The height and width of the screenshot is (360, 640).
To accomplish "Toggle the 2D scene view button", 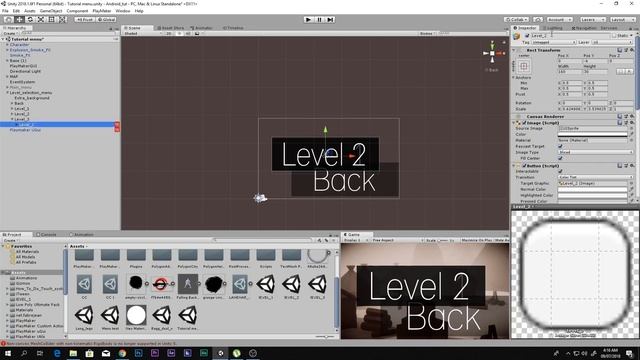I will pyautogui.click(x=169, y=33).
